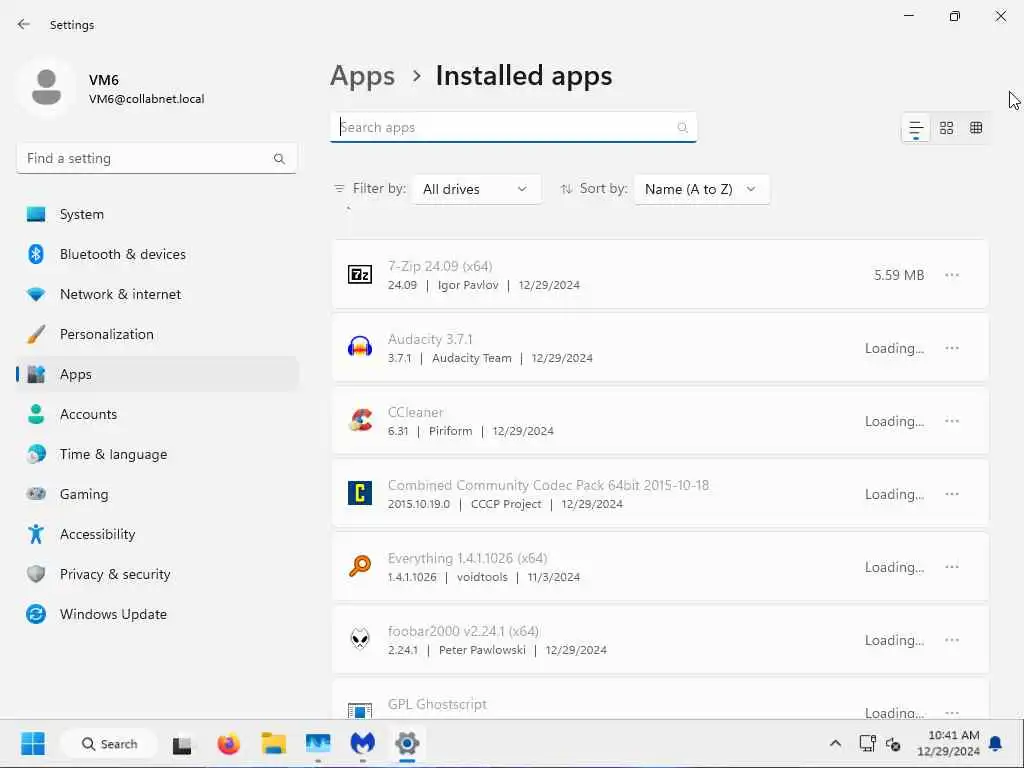The image size is (1024, 768).
Task: Click the monitor app icon on taskbar
Action: point(318,743)
